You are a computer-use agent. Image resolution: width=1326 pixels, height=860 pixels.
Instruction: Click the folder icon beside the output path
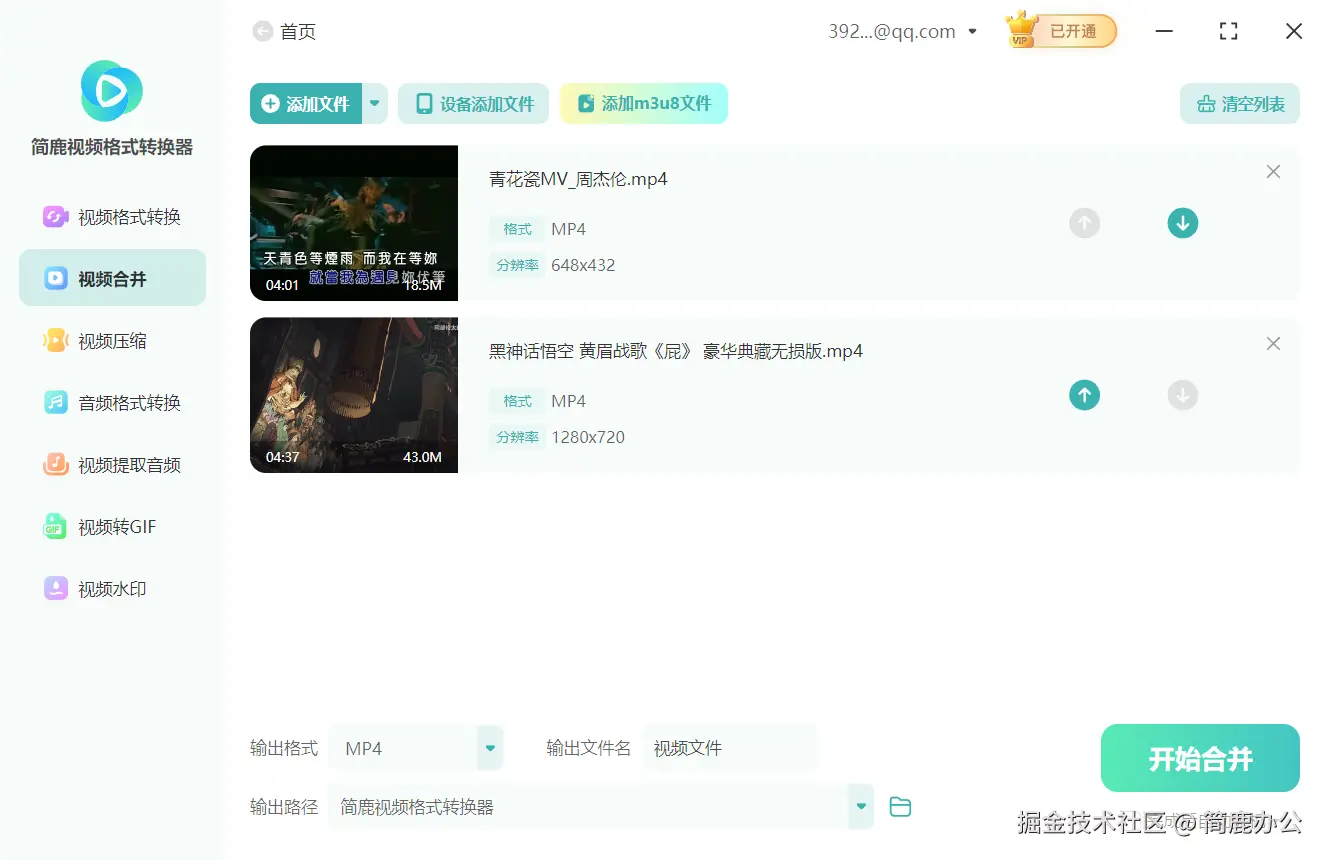pos(899,806)
